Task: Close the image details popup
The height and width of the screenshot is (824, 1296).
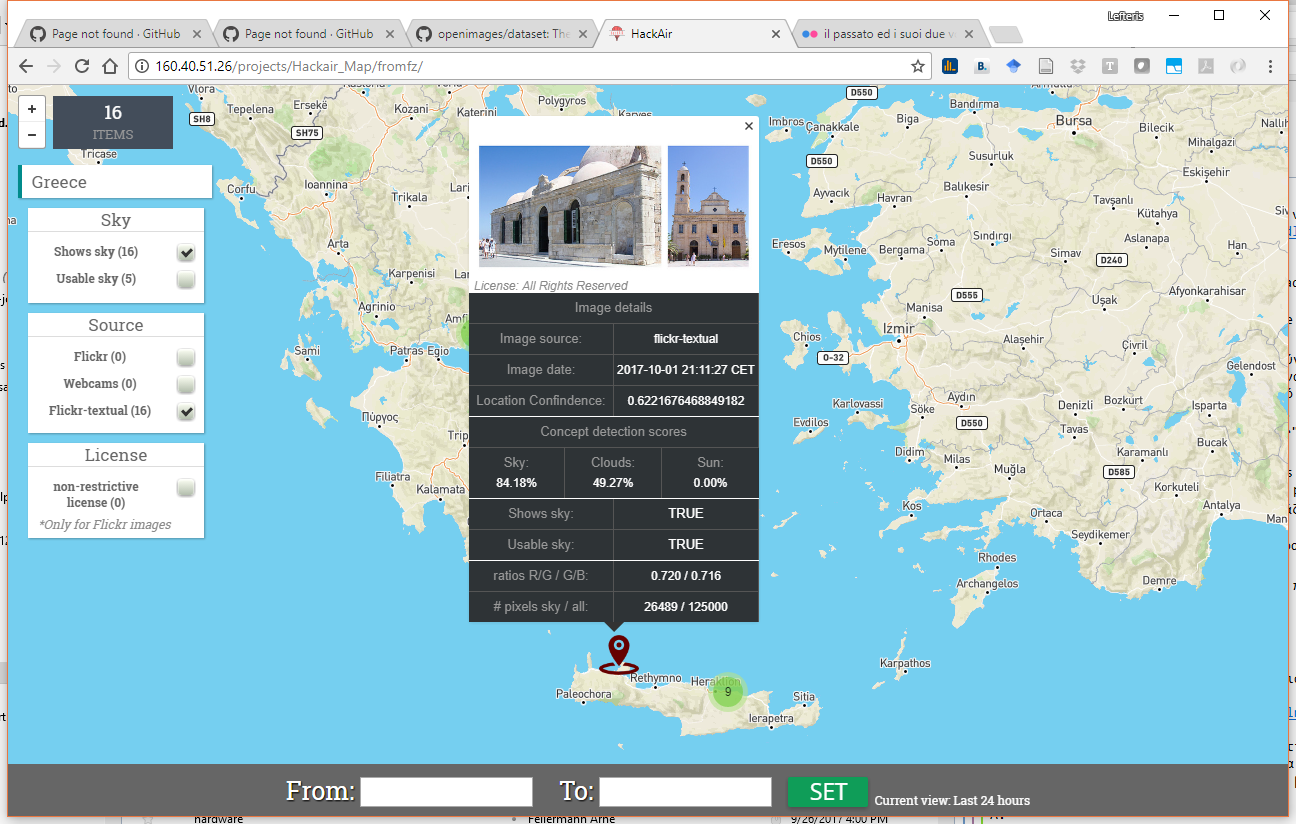Action: (749, 126)
